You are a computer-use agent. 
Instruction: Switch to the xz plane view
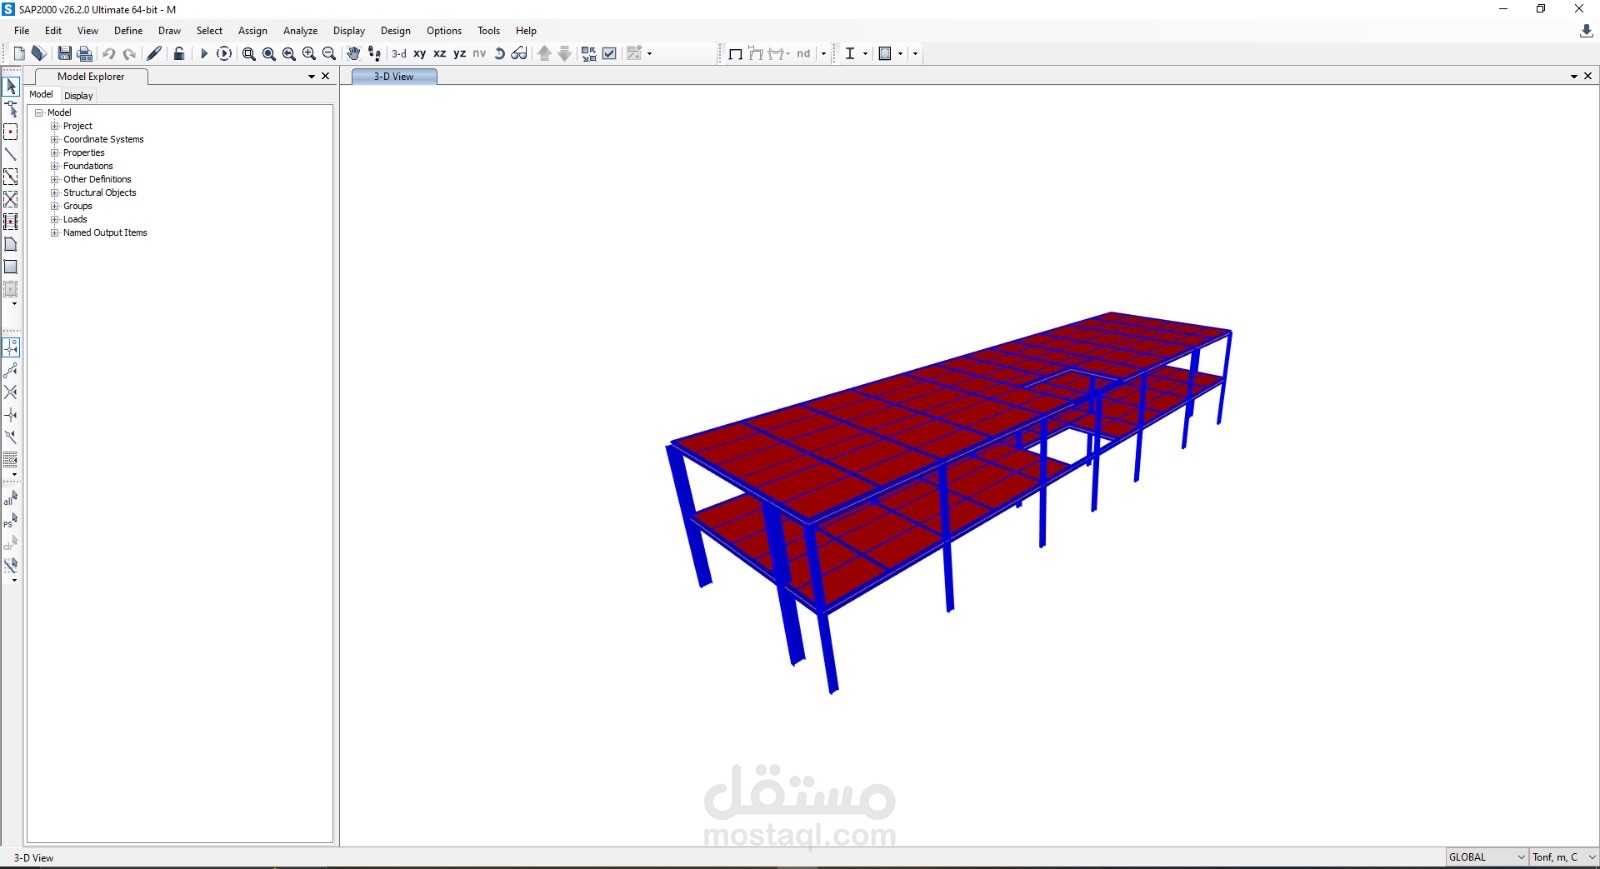tap(440, 54)
